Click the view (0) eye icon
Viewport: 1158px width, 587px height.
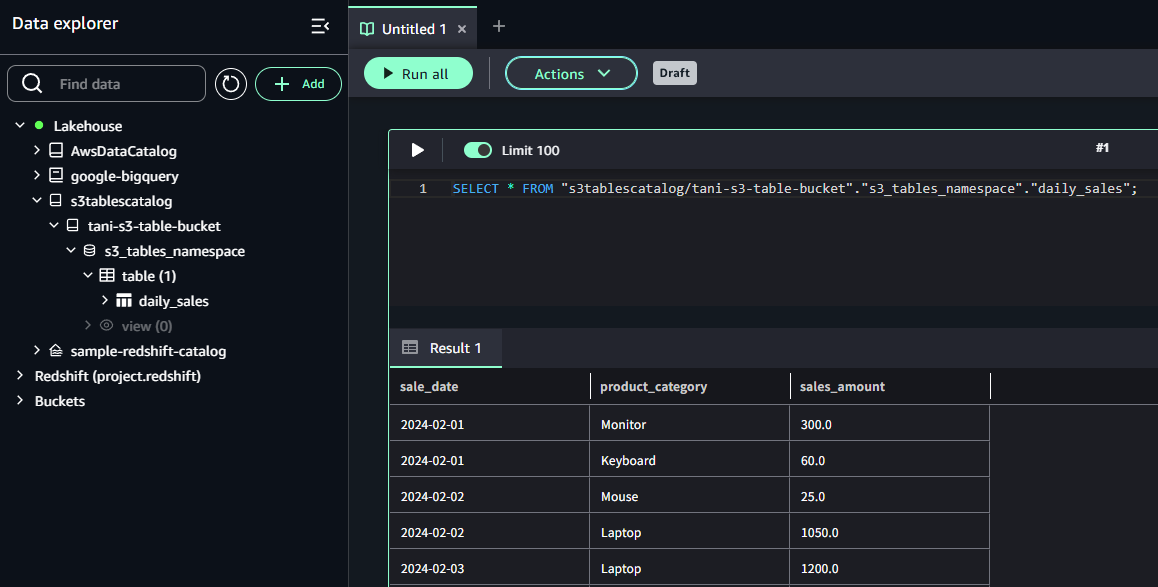click(106, 326)
